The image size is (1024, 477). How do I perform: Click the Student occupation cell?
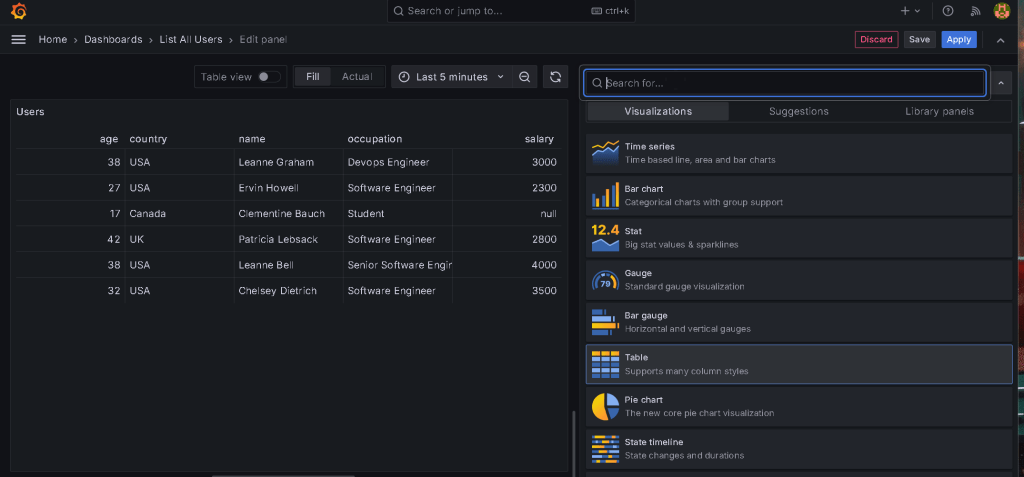click(x=398, y=214)
